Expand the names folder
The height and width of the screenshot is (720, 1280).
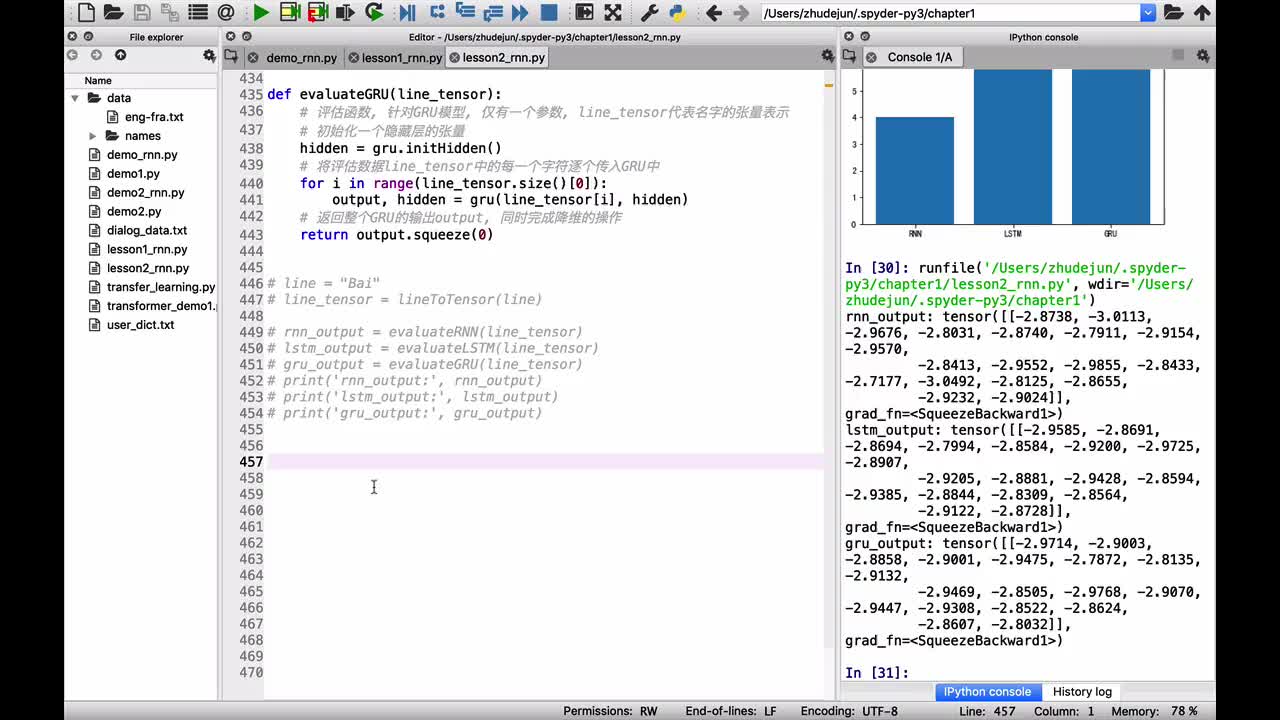pyautogui.click(x=93, y=136)
